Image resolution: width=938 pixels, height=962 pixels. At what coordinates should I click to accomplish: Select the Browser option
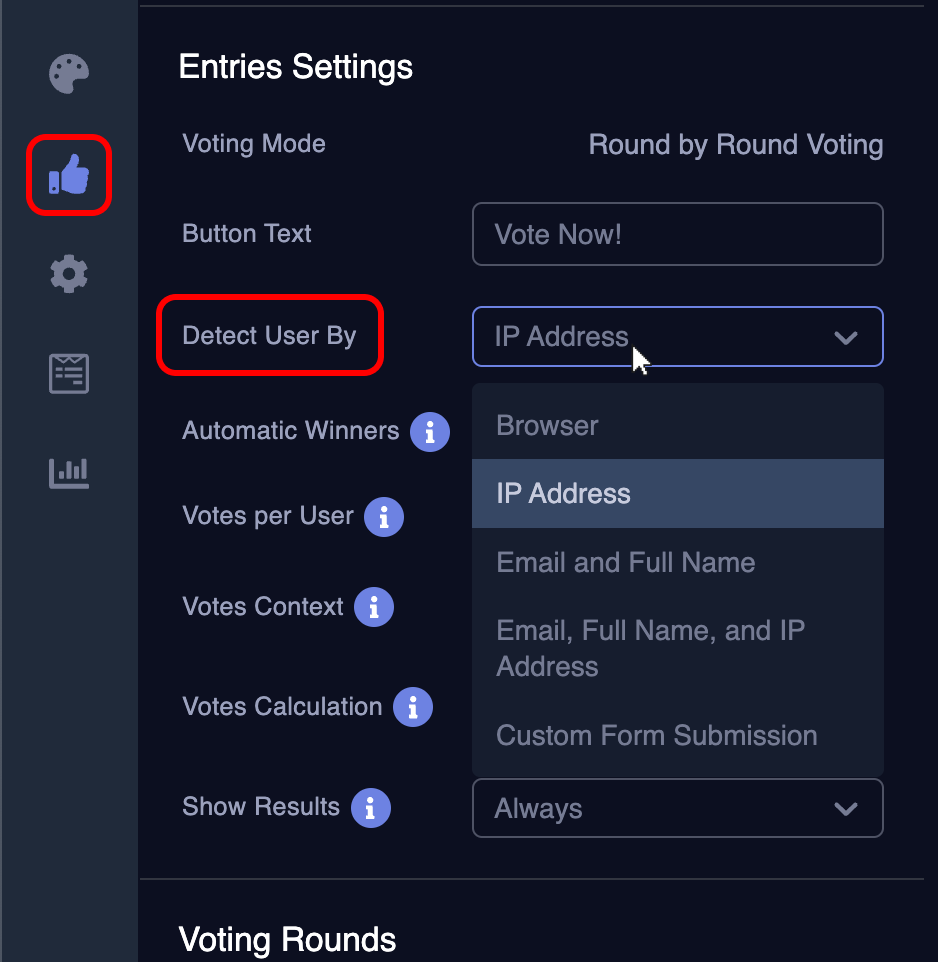[x=547, y=425]
